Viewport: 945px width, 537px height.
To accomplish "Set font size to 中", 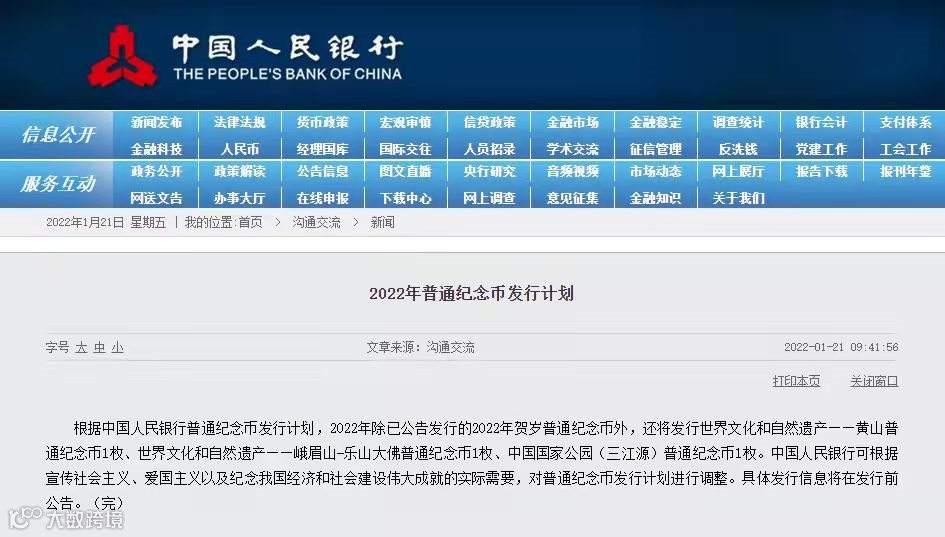I will (x=99, y=347).
